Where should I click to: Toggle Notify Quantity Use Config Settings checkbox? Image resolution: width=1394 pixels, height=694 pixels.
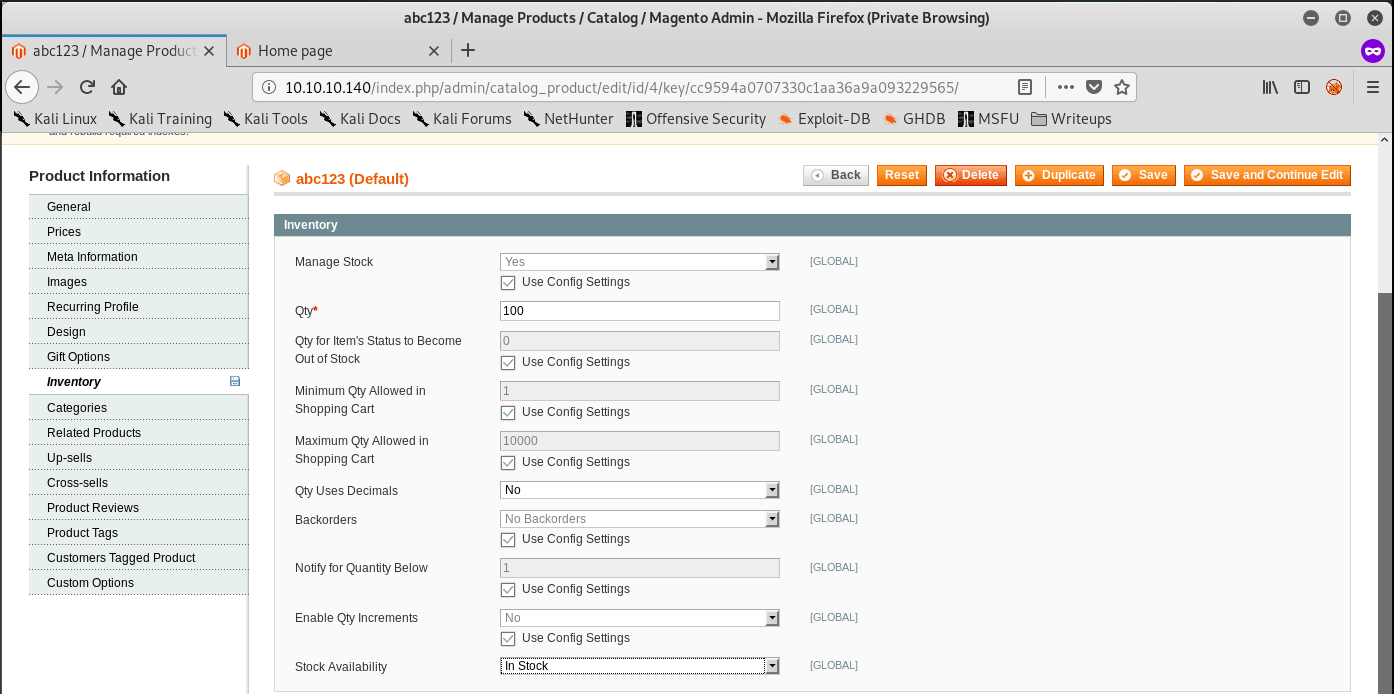coord(508,590)
